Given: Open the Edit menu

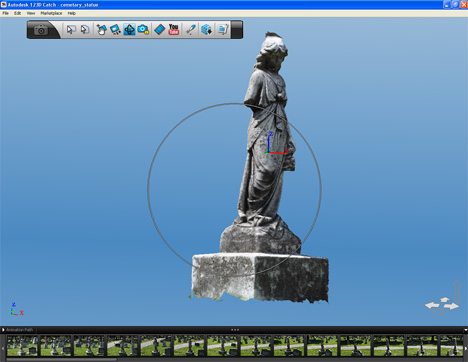Looking at the screenshot, I should 17,13.
